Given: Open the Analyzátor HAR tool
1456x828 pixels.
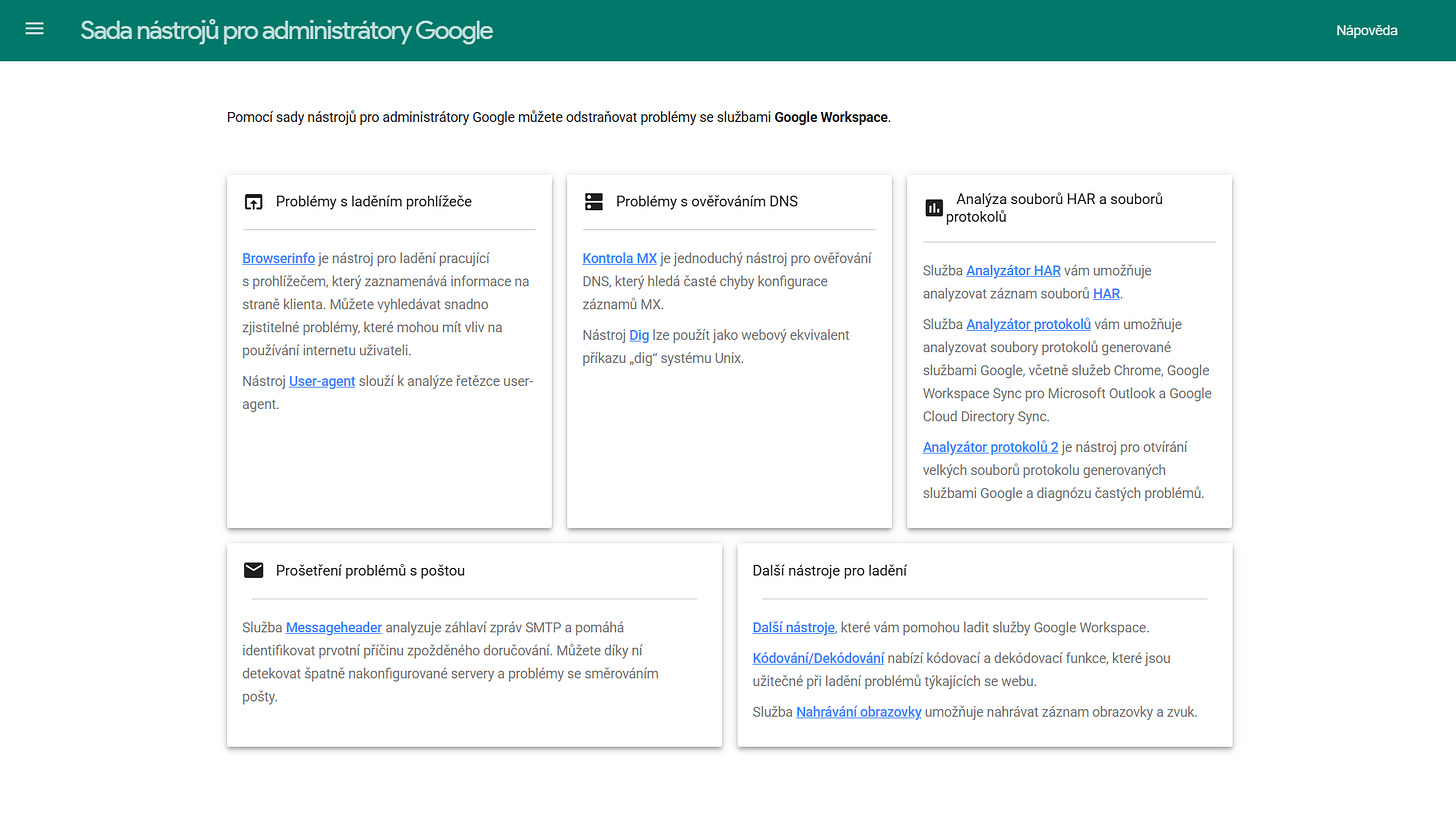Looking at the screenshot, I should tap(1013, 270).
